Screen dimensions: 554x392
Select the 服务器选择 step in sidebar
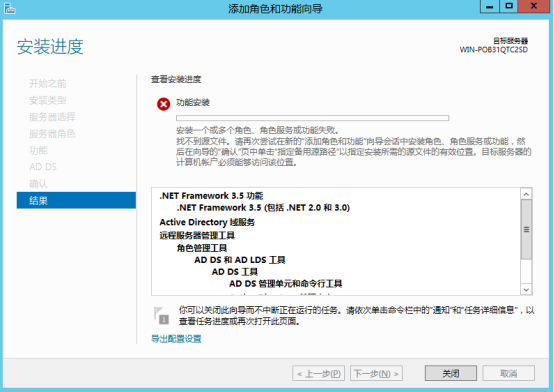tap(52, 117)
